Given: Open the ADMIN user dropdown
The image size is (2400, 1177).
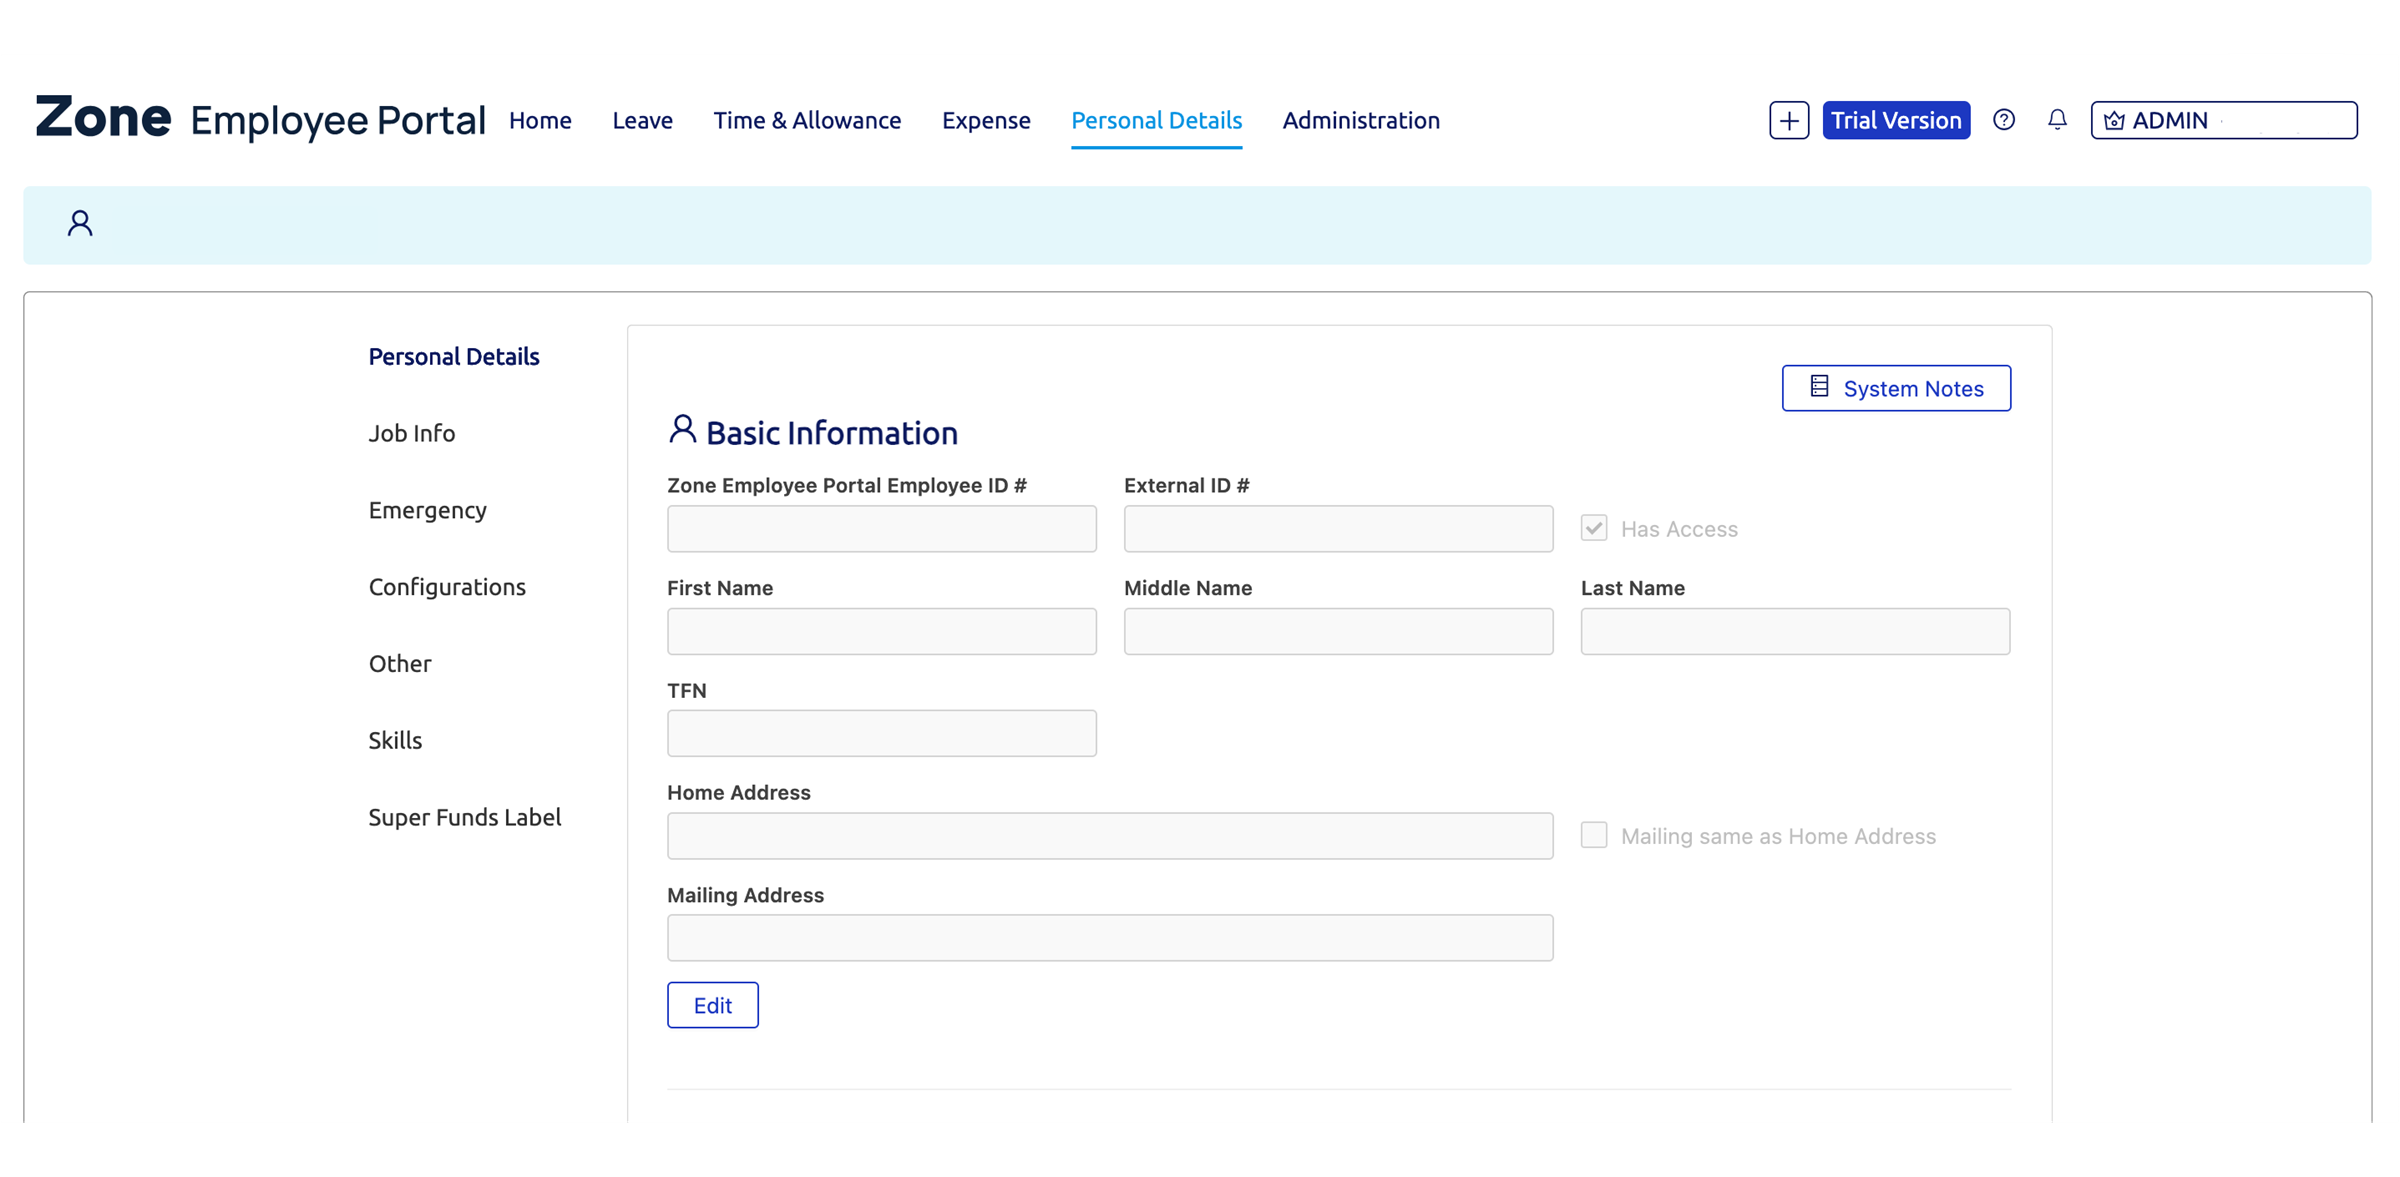Looking at the screenshot, I should coord(2223,120).
